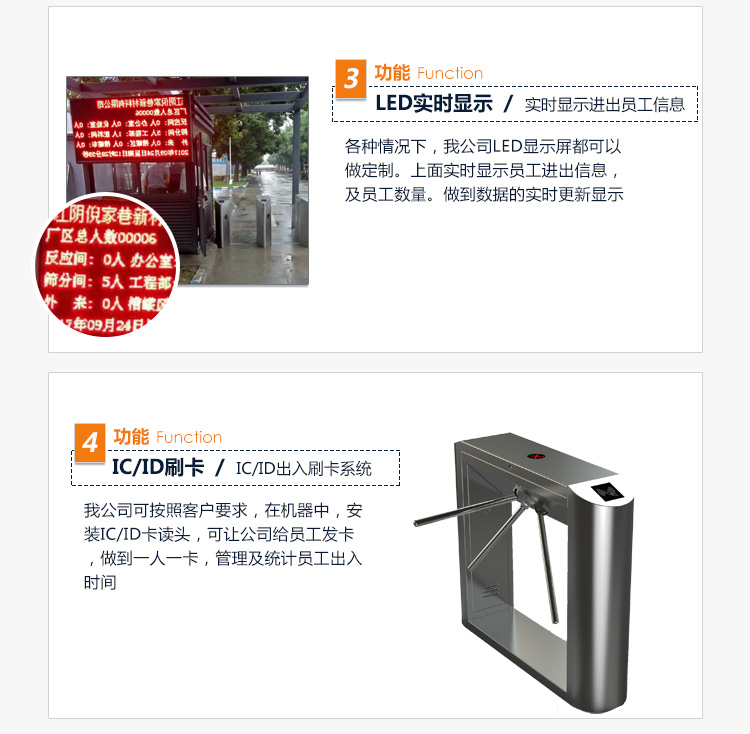Click the circular magnified LED sign close-up
This screenshot has width=750, height=734.
[x=107, y=265]
